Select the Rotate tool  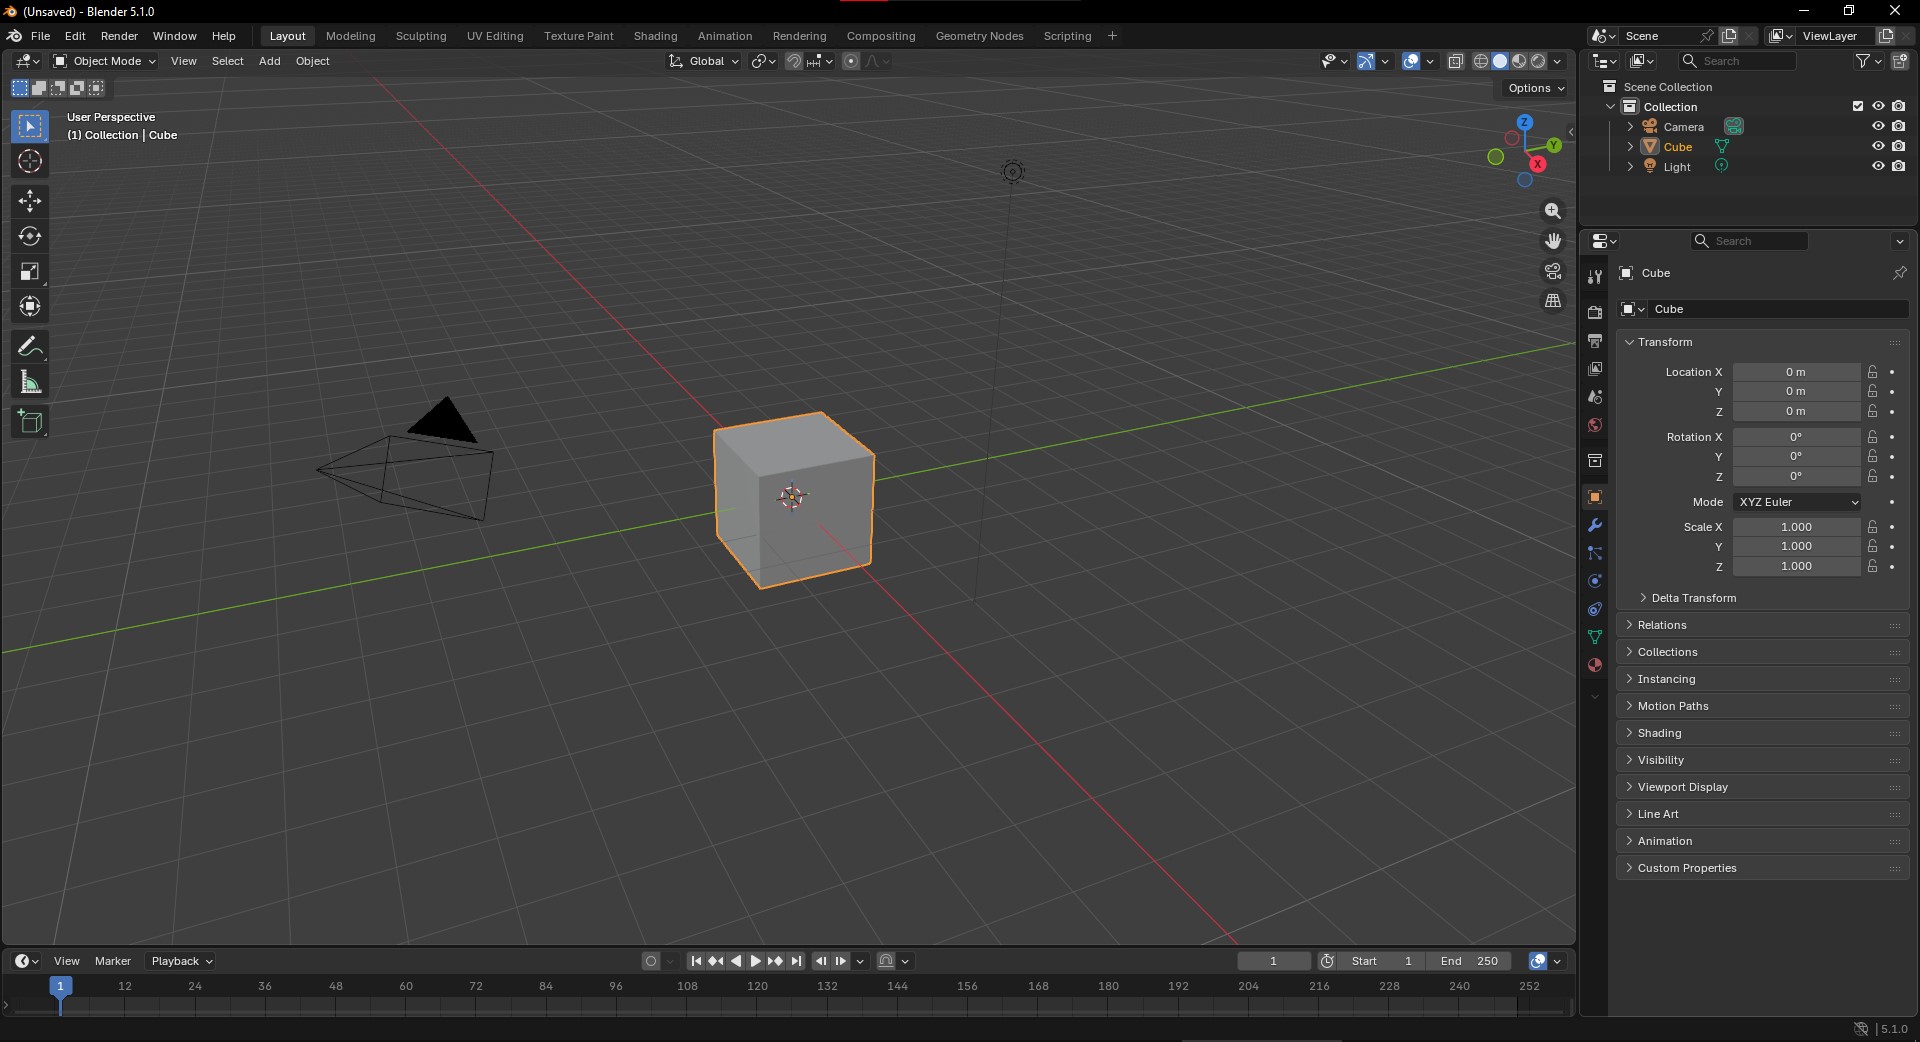click(30, 237)
